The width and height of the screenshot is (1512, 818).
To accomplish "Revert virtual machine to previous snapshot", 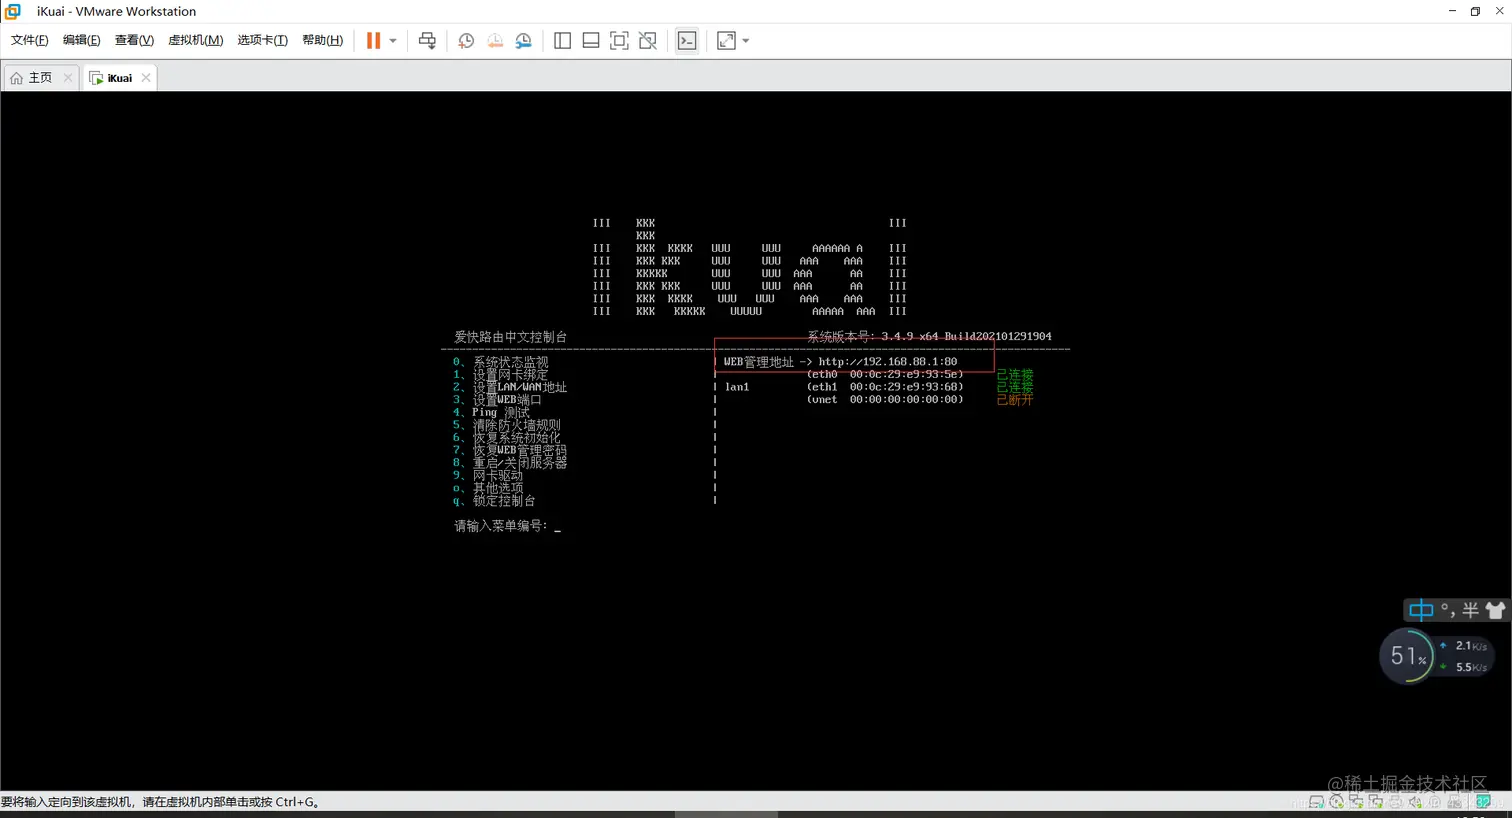I will [495, 41].
